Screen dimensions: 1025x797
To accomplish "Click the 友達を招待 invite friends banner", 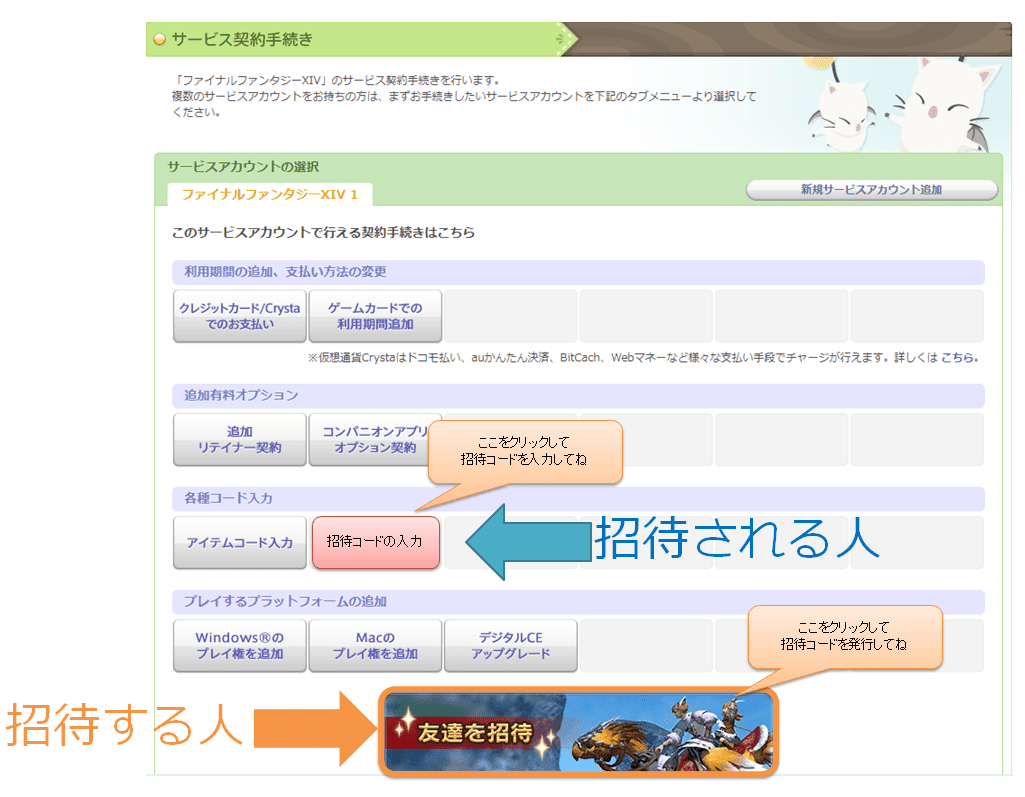I will click(x=578, y=737).
